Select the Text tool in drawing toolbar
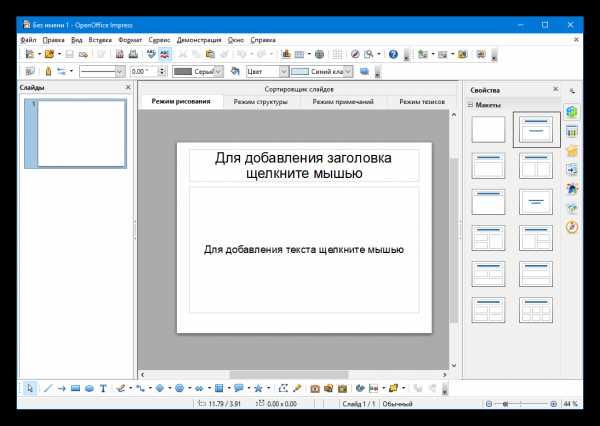The height and width of the screenshot is (426, 600). (103, 388)
